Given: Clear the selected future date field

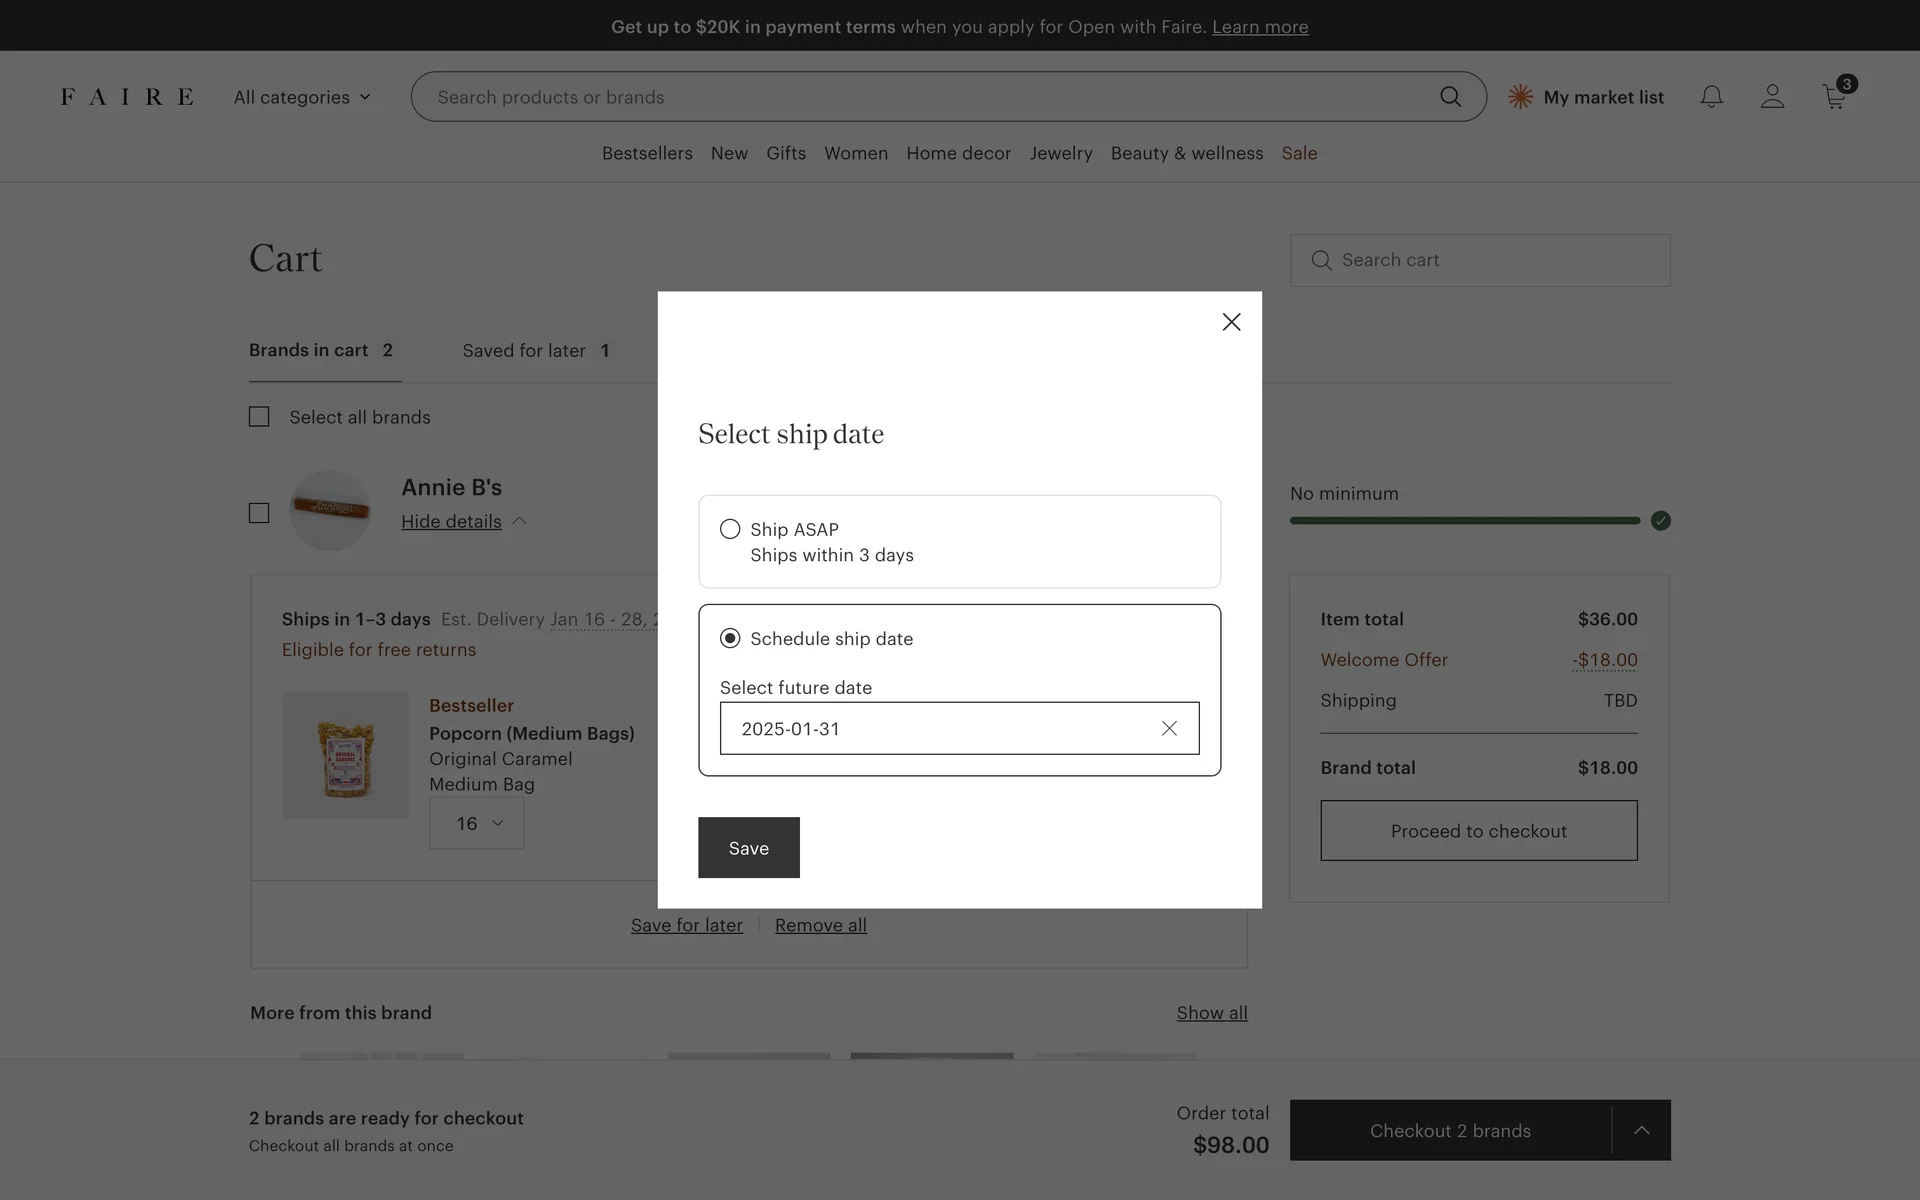Looking at the screenshot, I should 1169,728.
